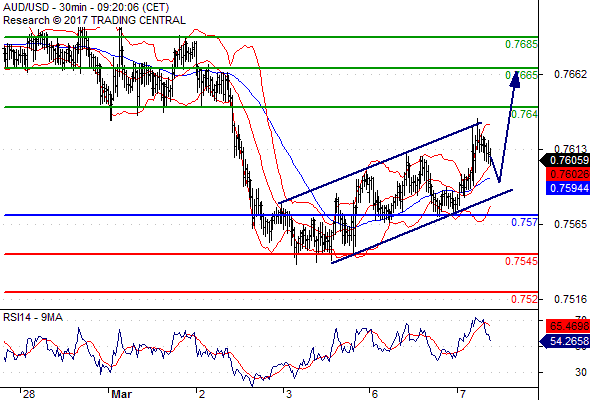Click the blue 0.75944 moving average tag
The image size is (590, 400).
click(x=568, y=188)
